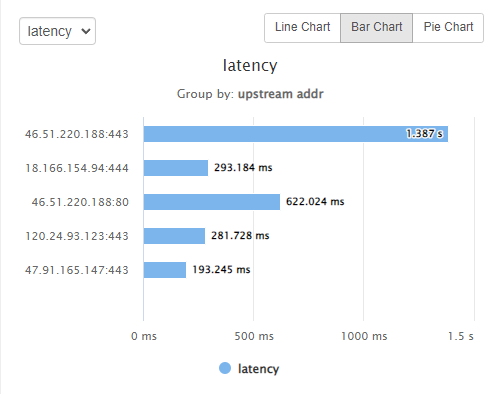The height and width of the screenshot is (394, 497).
Task: Click the 193.245 ms value label
Action: 221,269
